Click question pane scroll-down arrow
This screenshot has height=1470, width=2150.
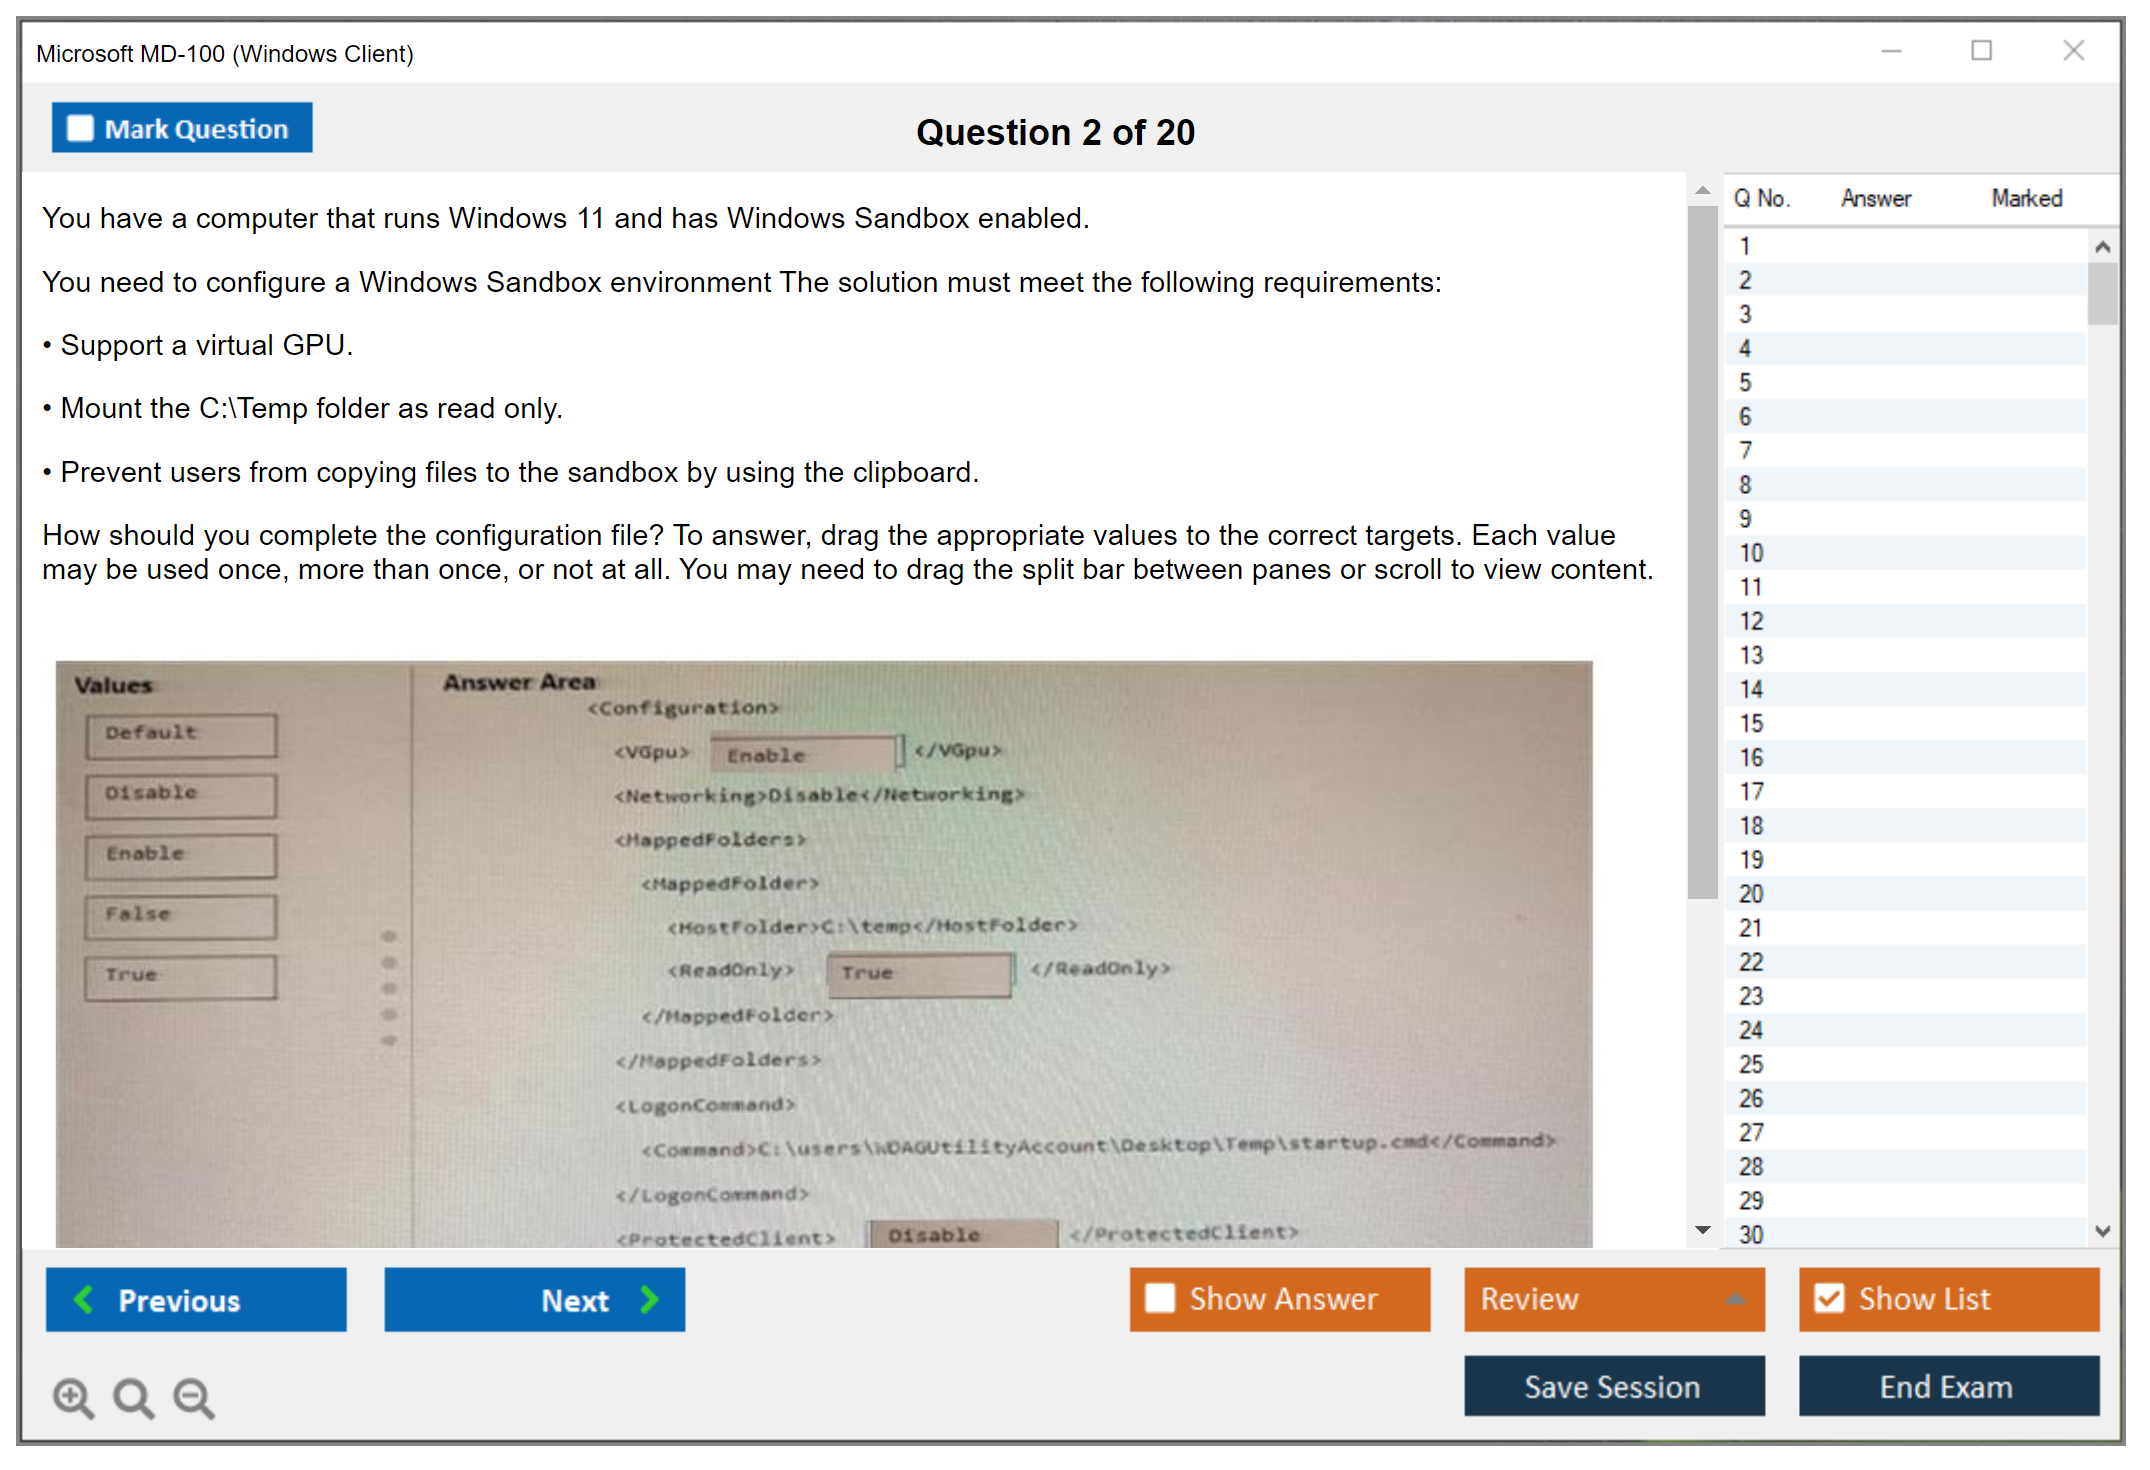(x=1703, y=1230)
